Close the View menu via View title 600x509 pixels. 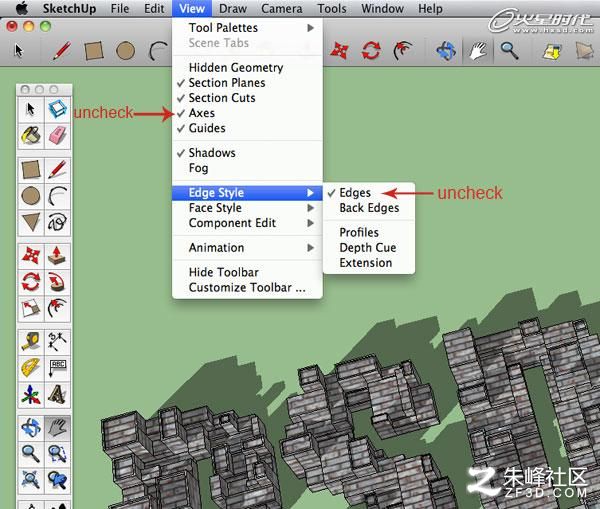pyautogui.click(x=192, y=8)
